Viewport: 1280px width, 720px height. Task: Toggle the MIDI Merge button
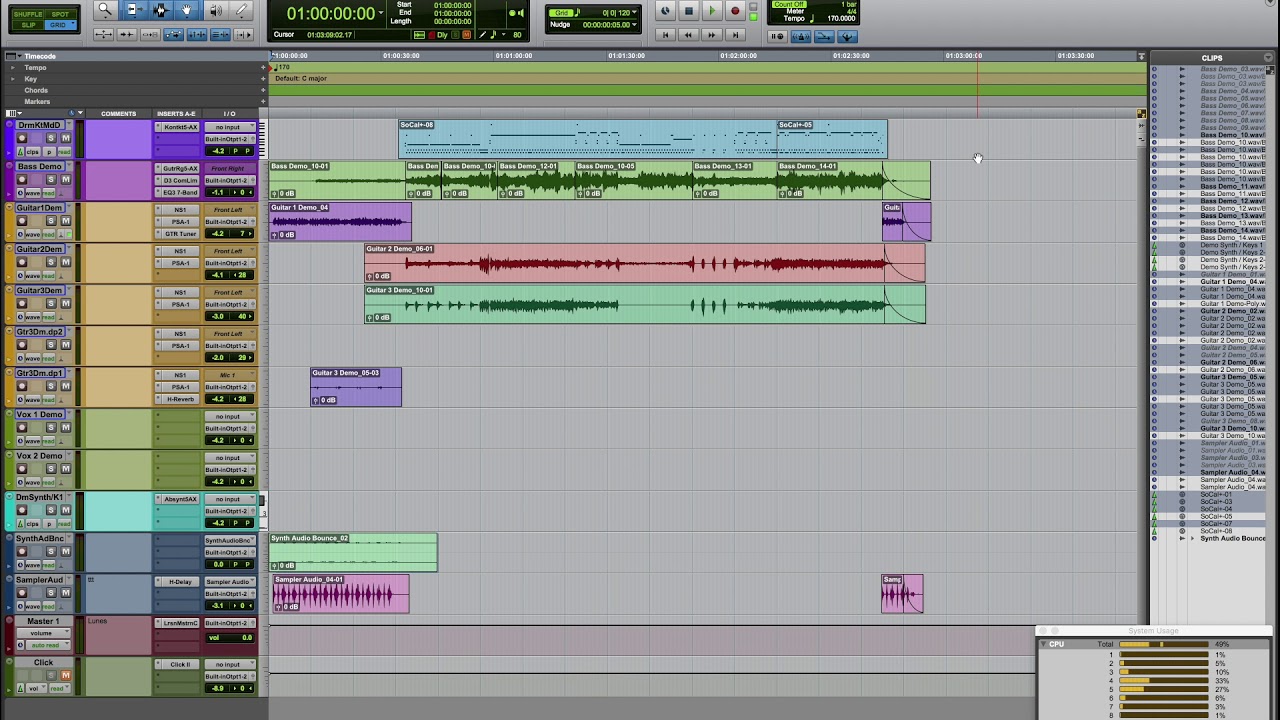tap(824, 36)
